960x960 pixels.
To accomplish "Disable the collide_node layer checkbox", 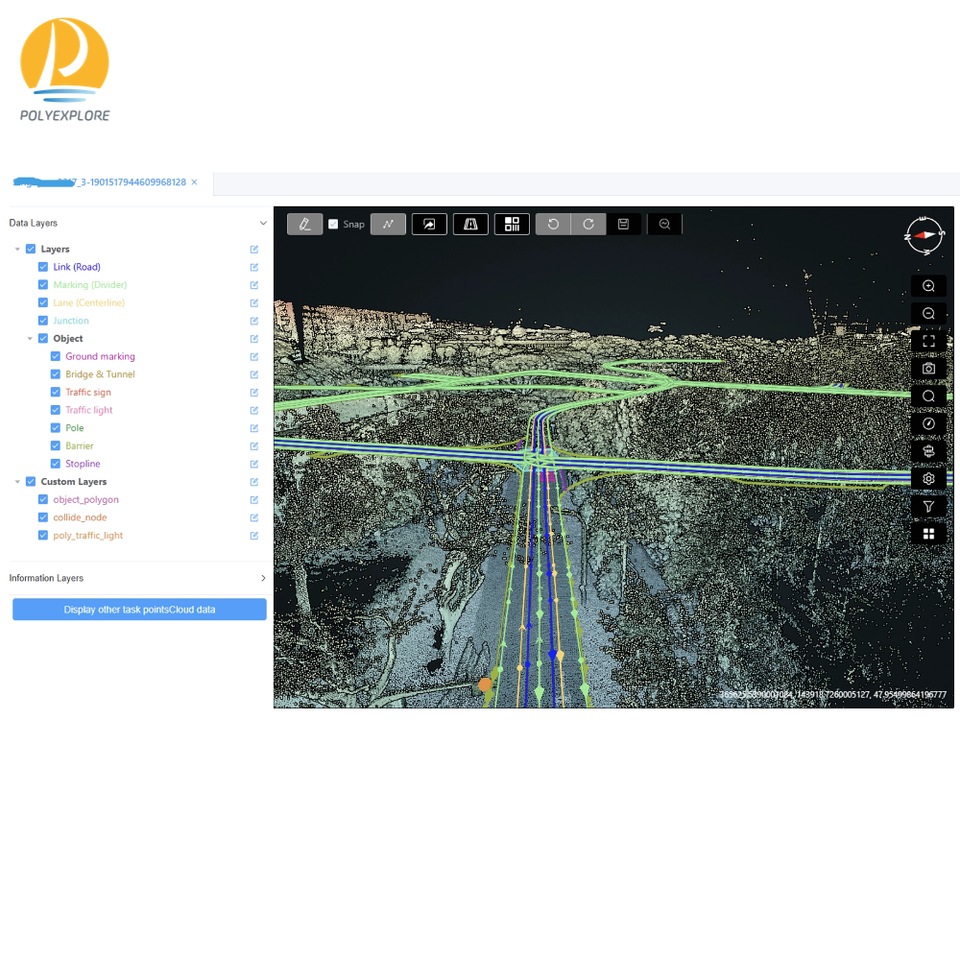I will pyautogui.click(x=43, y=517).
